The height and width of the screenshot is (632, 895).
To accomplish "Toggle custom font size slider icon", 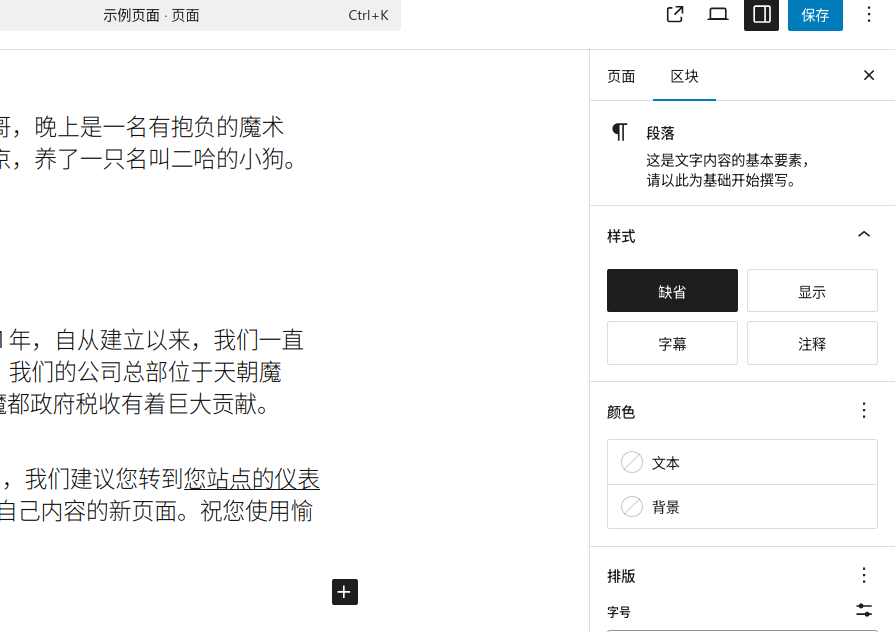I will (864, 610).
